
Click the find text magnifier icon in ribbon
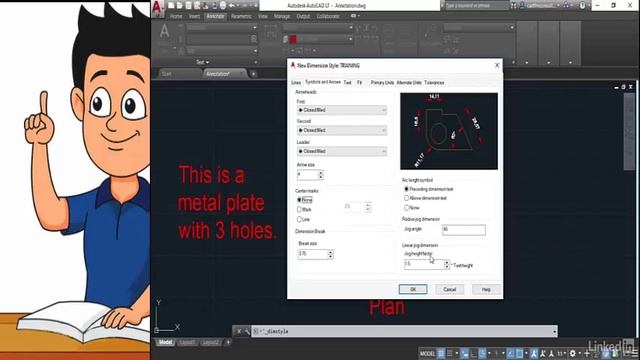(253, 39)
